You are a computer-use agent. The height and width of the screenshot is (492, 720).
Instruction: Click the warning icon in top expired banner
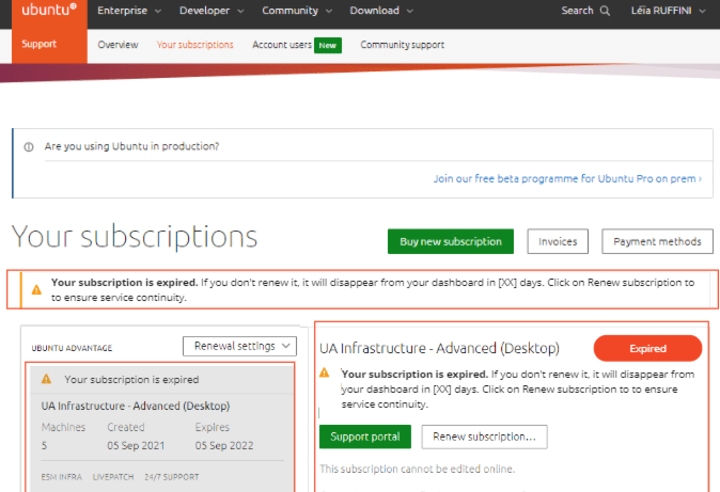pyautogui.click(x=36, y=290)
